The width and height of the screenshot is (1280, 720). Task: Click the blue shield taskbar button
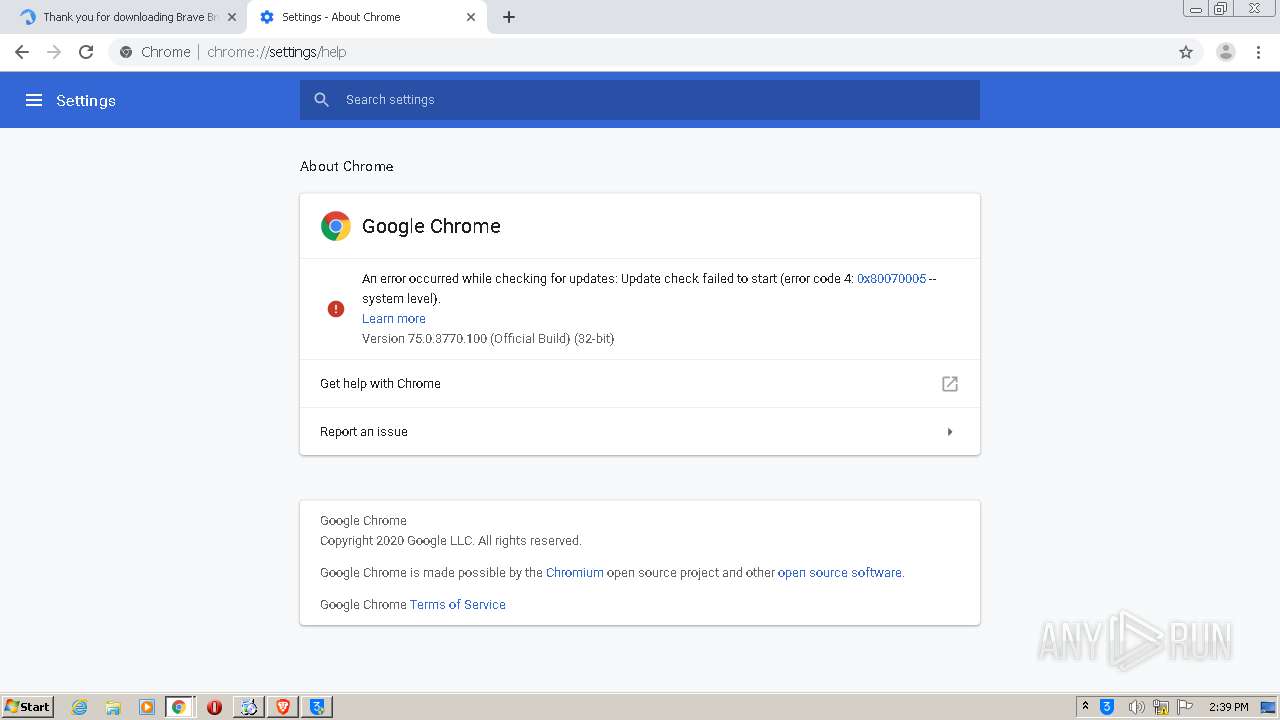317,707
